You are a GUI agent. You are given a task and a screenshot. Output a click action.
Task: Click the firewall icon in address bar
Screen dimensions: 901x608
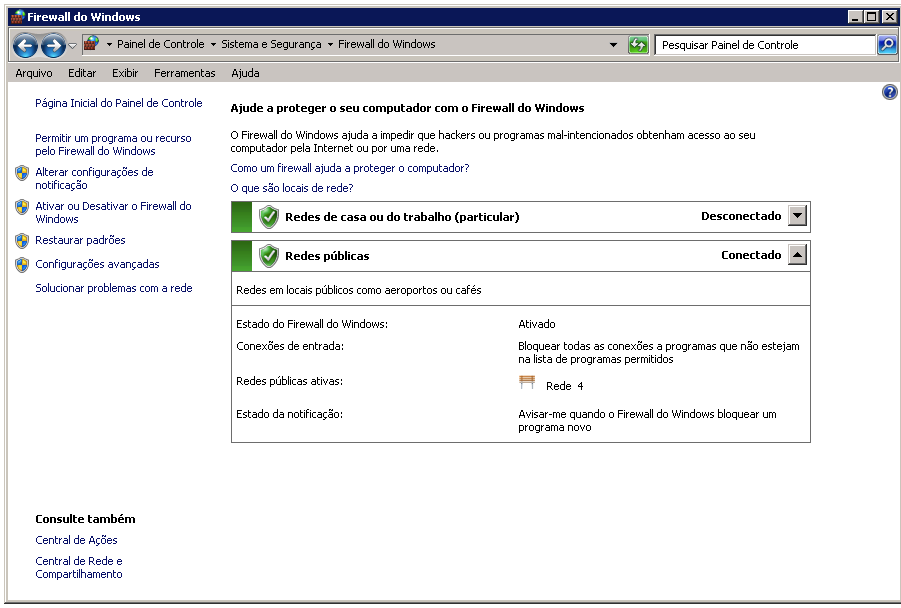click(91, 44)
